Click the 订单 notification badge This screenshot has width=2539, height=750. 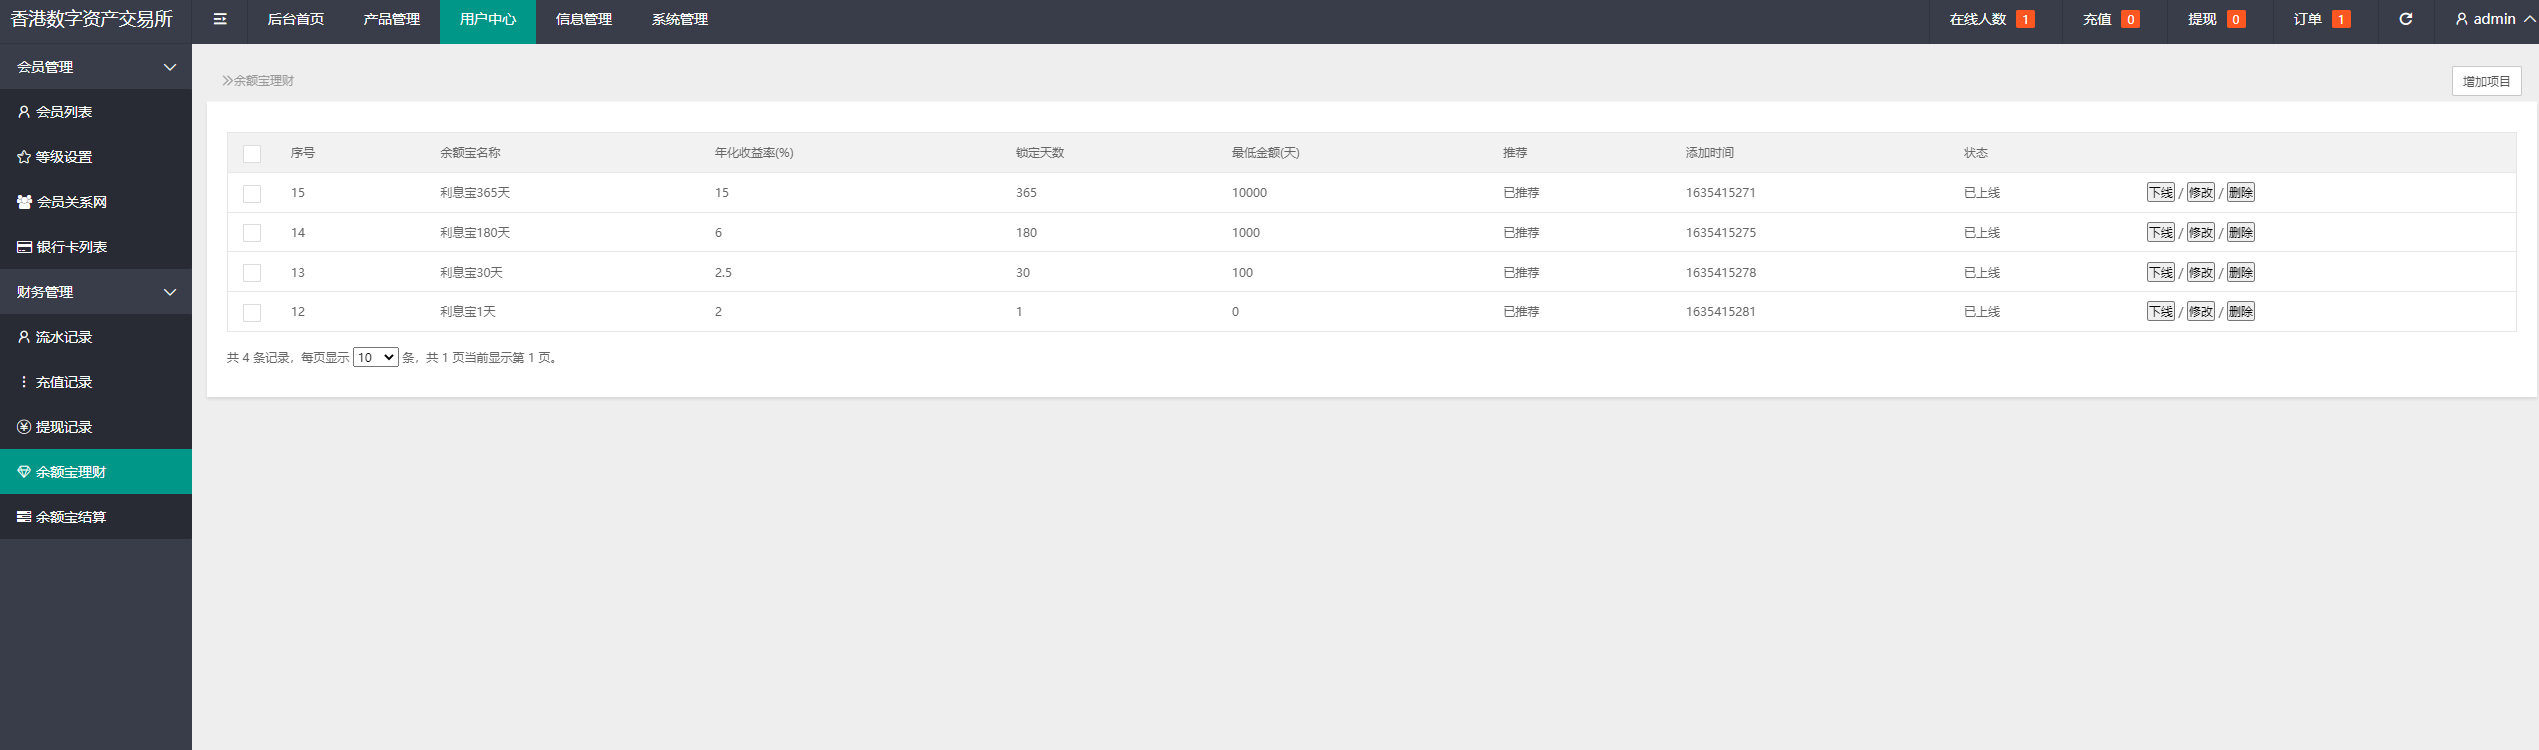click(2340, 19)
